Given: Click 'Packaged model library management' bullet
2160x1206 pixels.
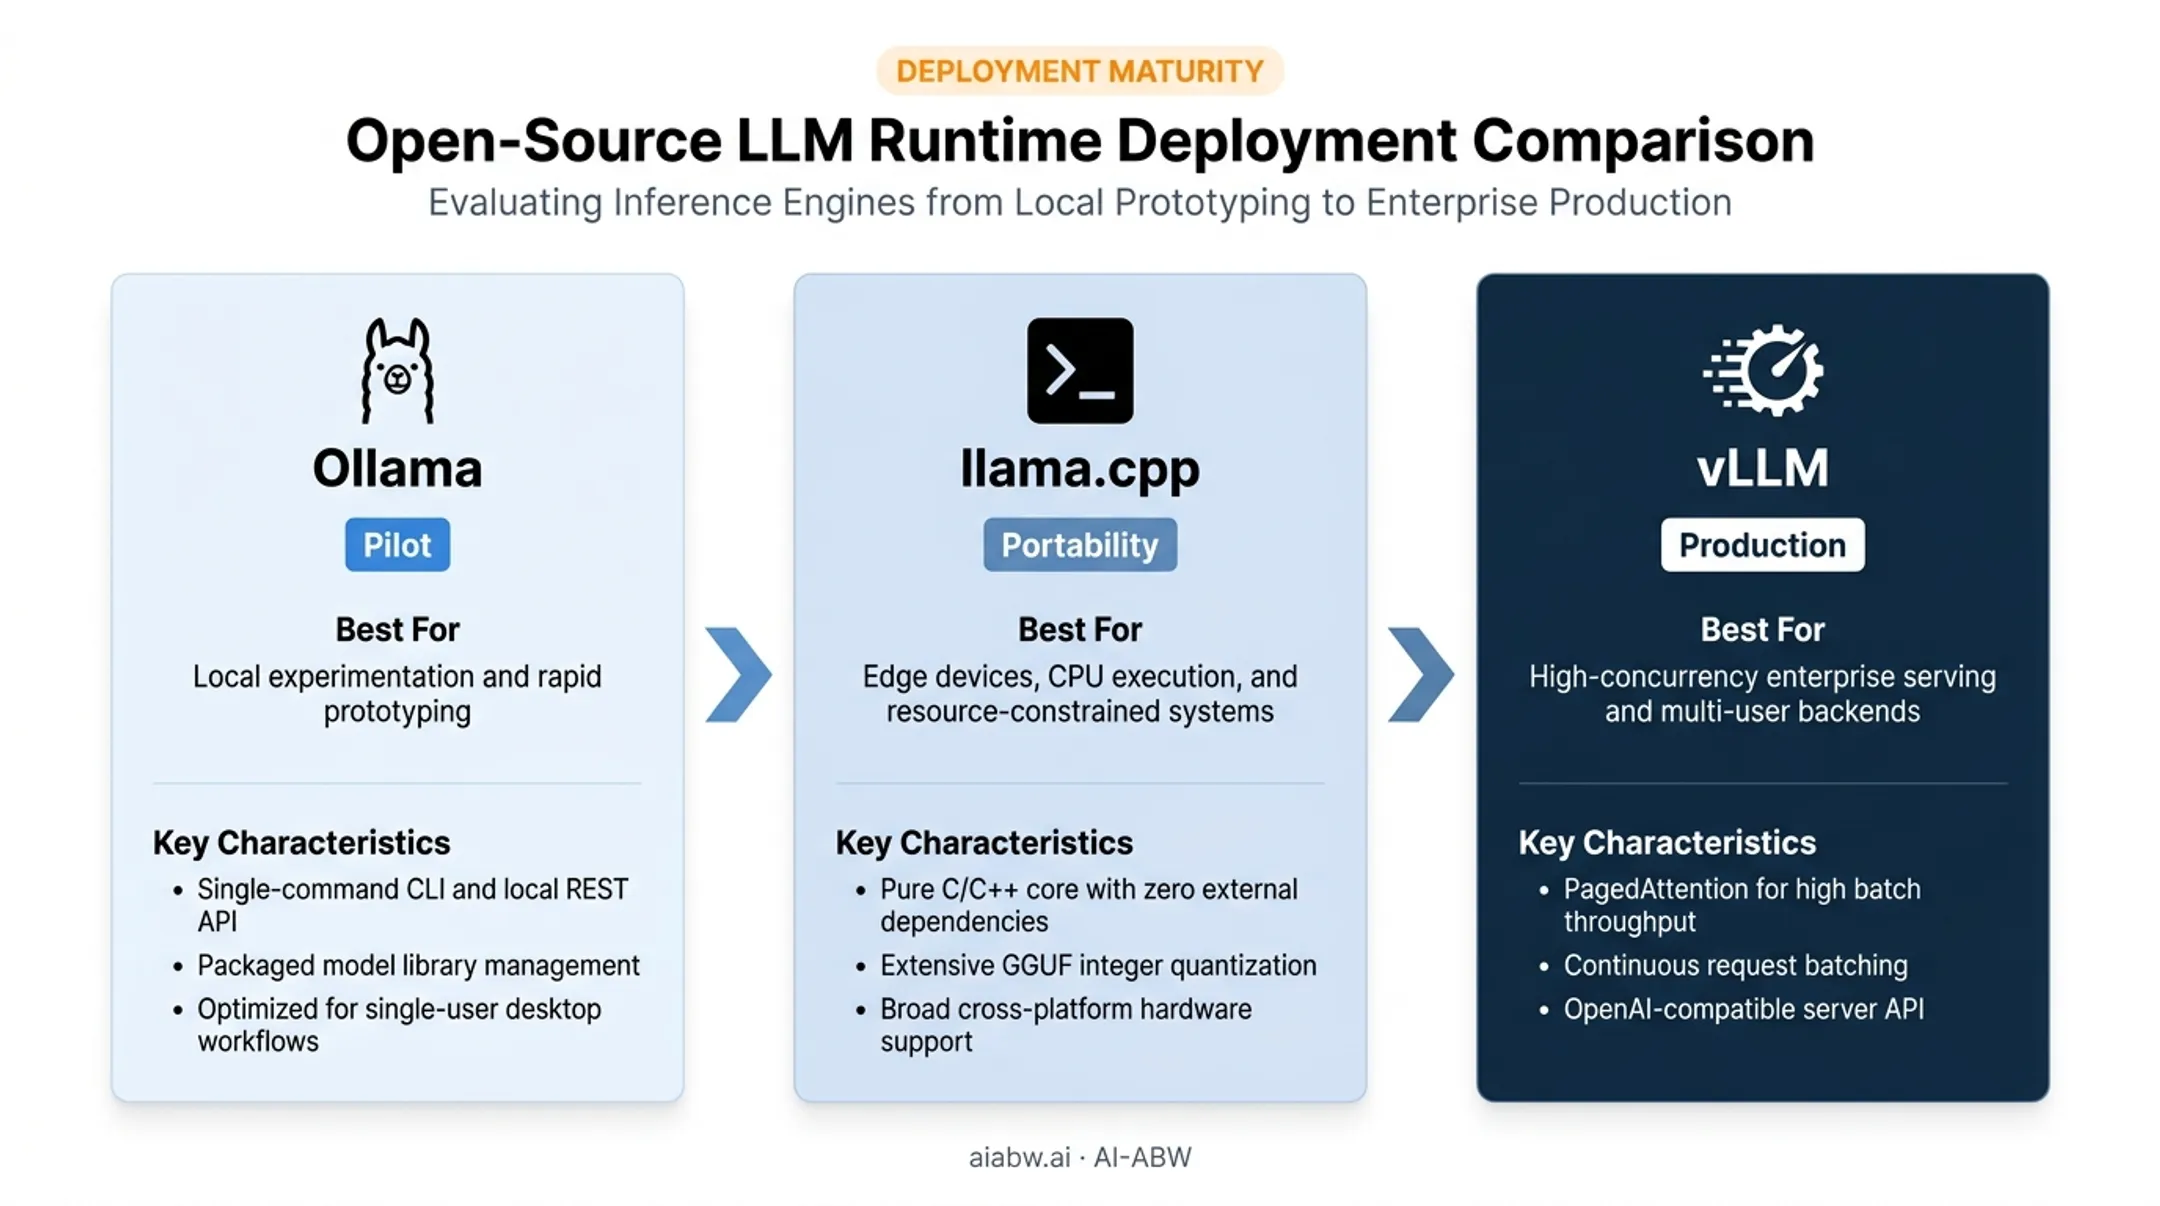Looking at the screenshot, I should click(418, 966).
